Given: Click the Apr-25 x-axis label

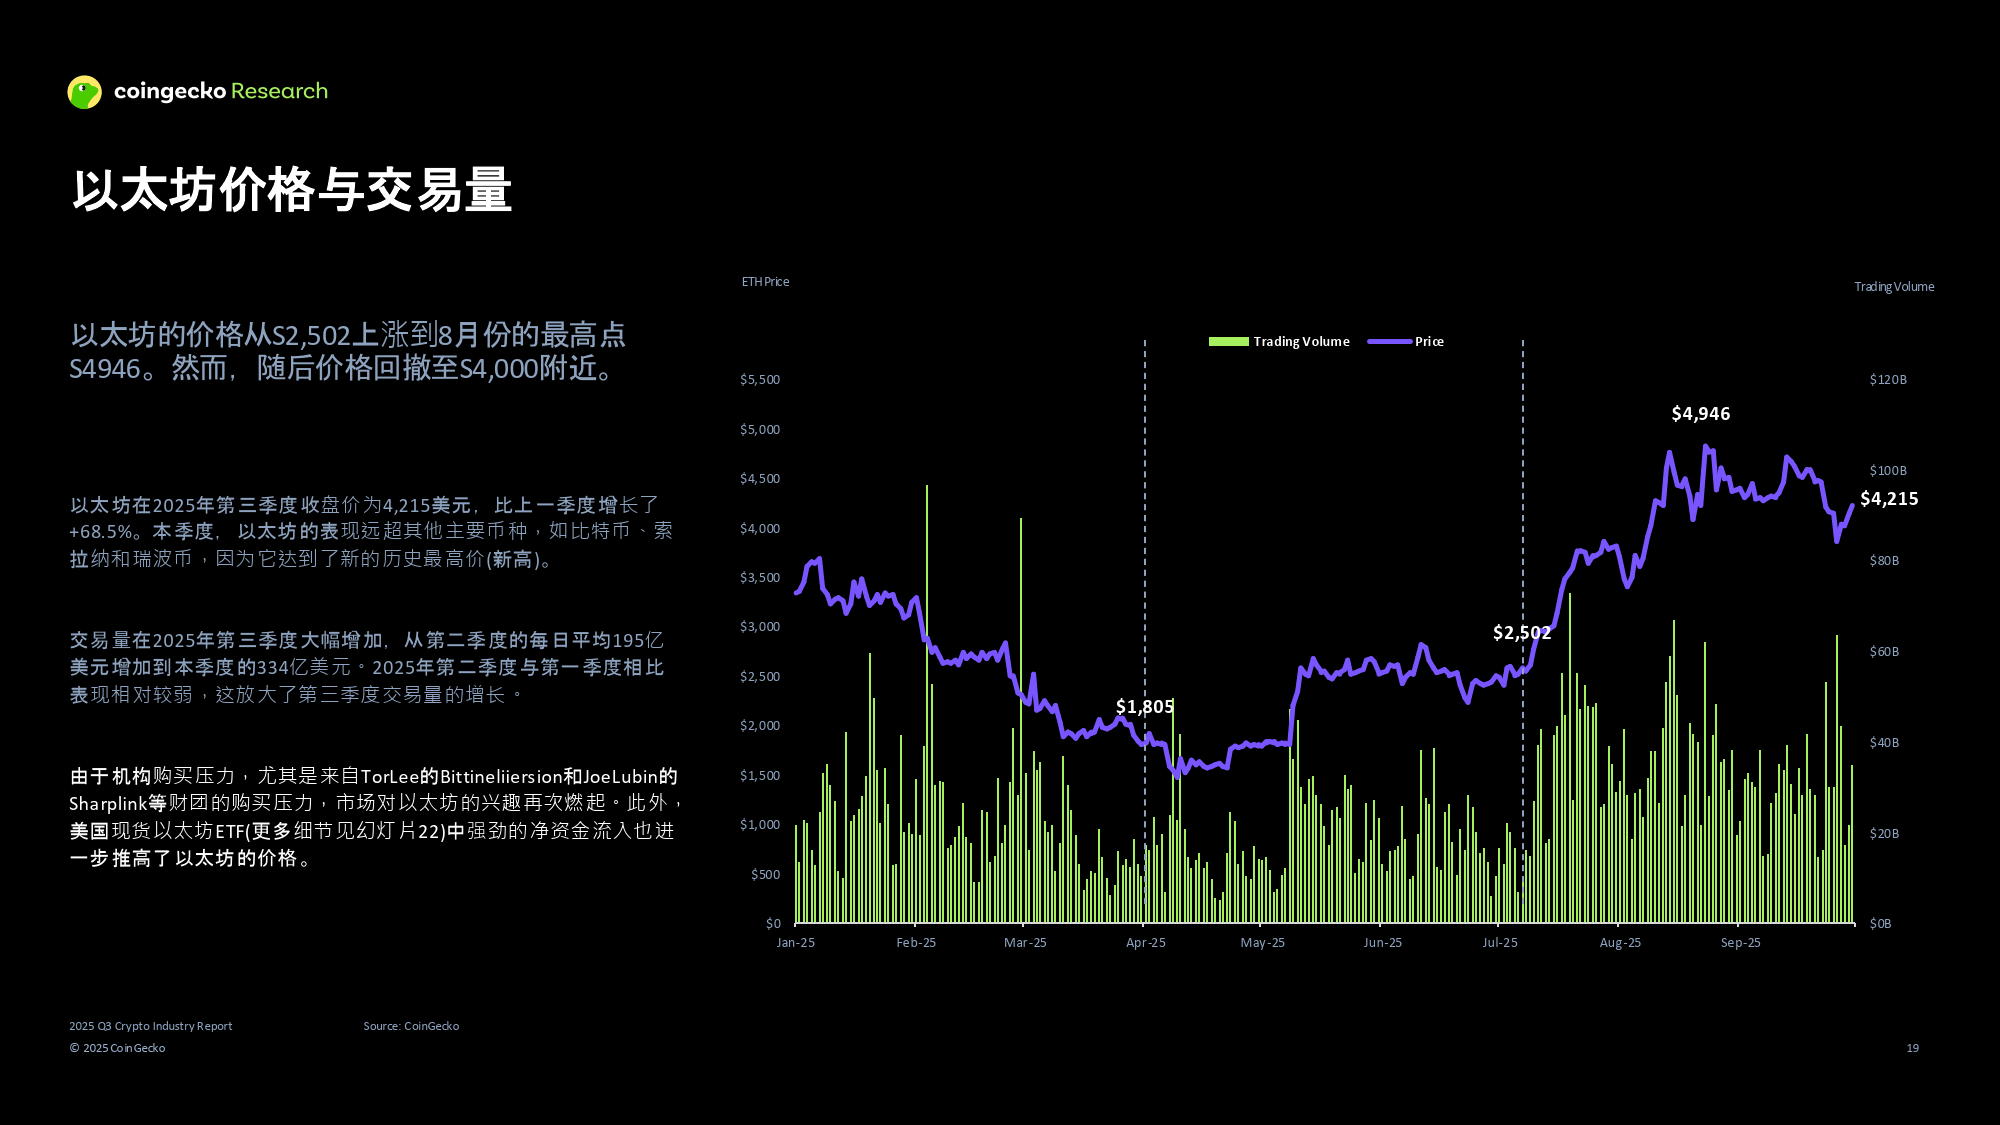Looking at the screenshot, I should tap(1145, 943).
